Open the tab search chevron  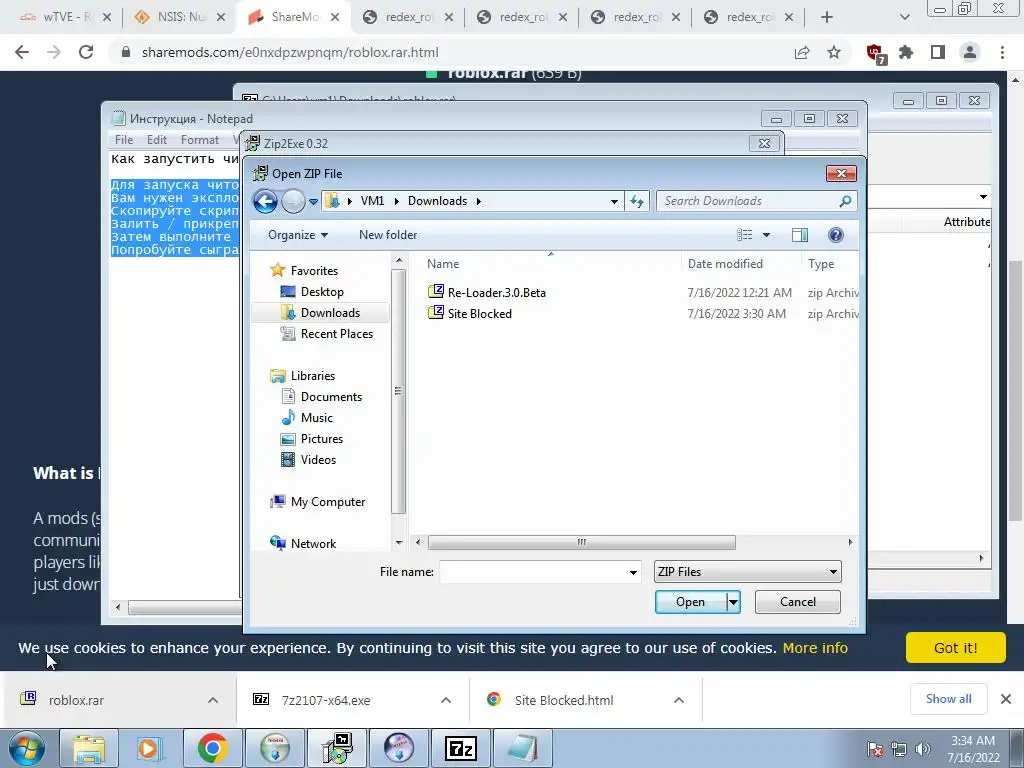[904, 17]
